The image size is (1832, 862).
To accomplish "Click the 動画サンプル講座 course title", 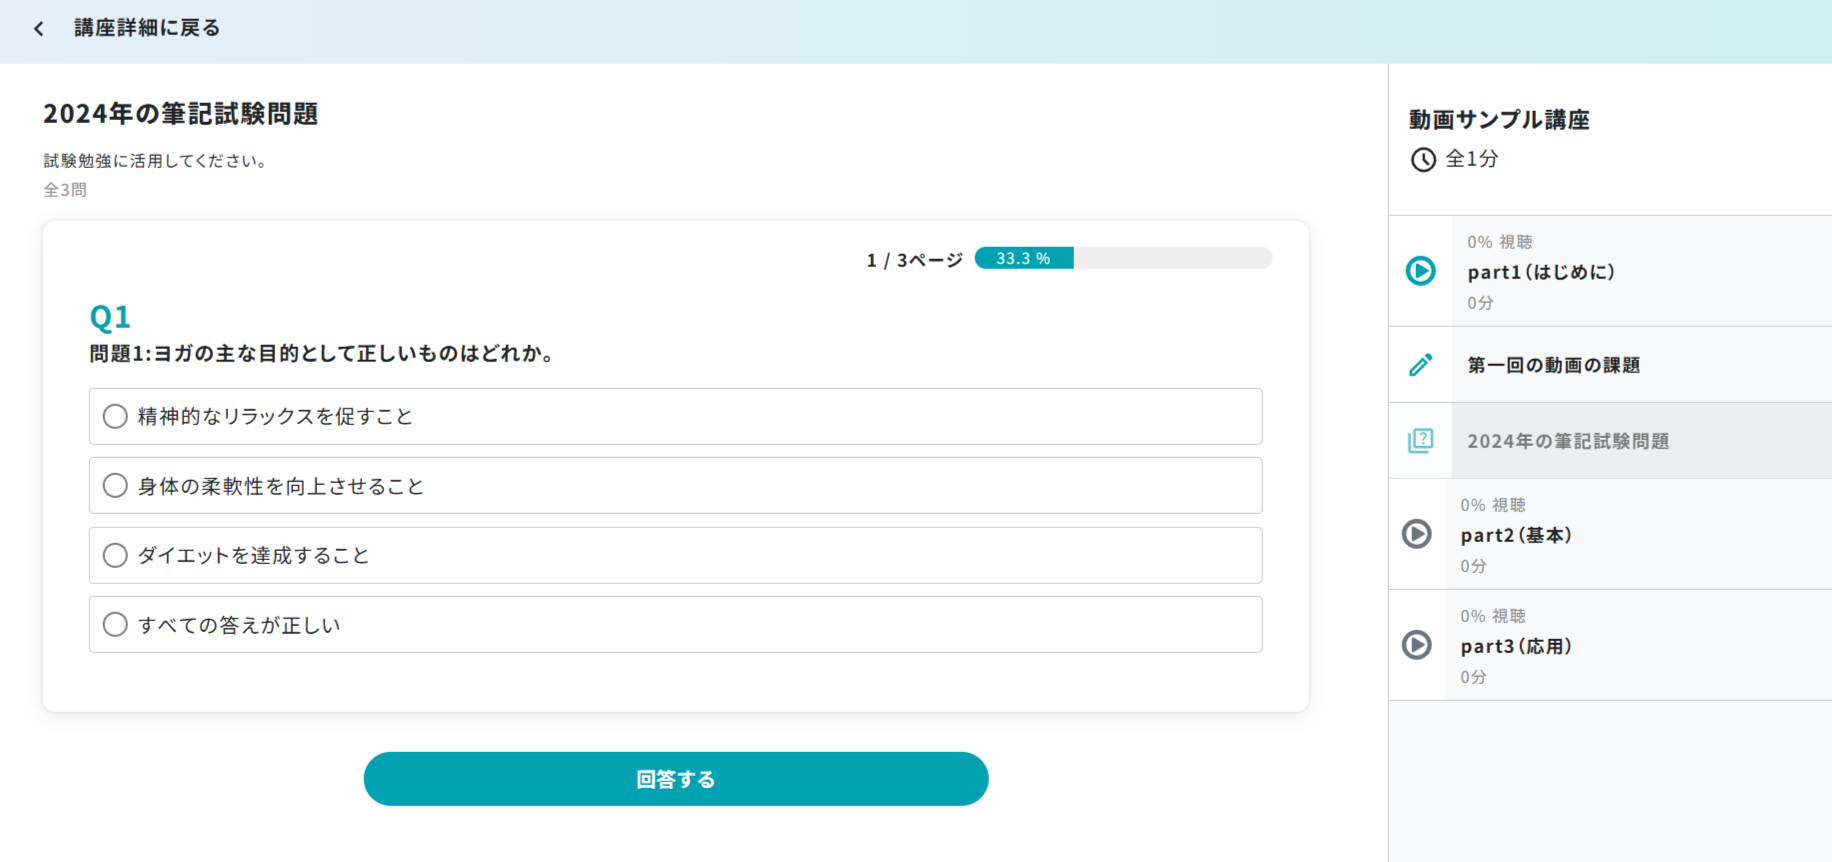I will pyautogui.click(x=1498, y=120).
